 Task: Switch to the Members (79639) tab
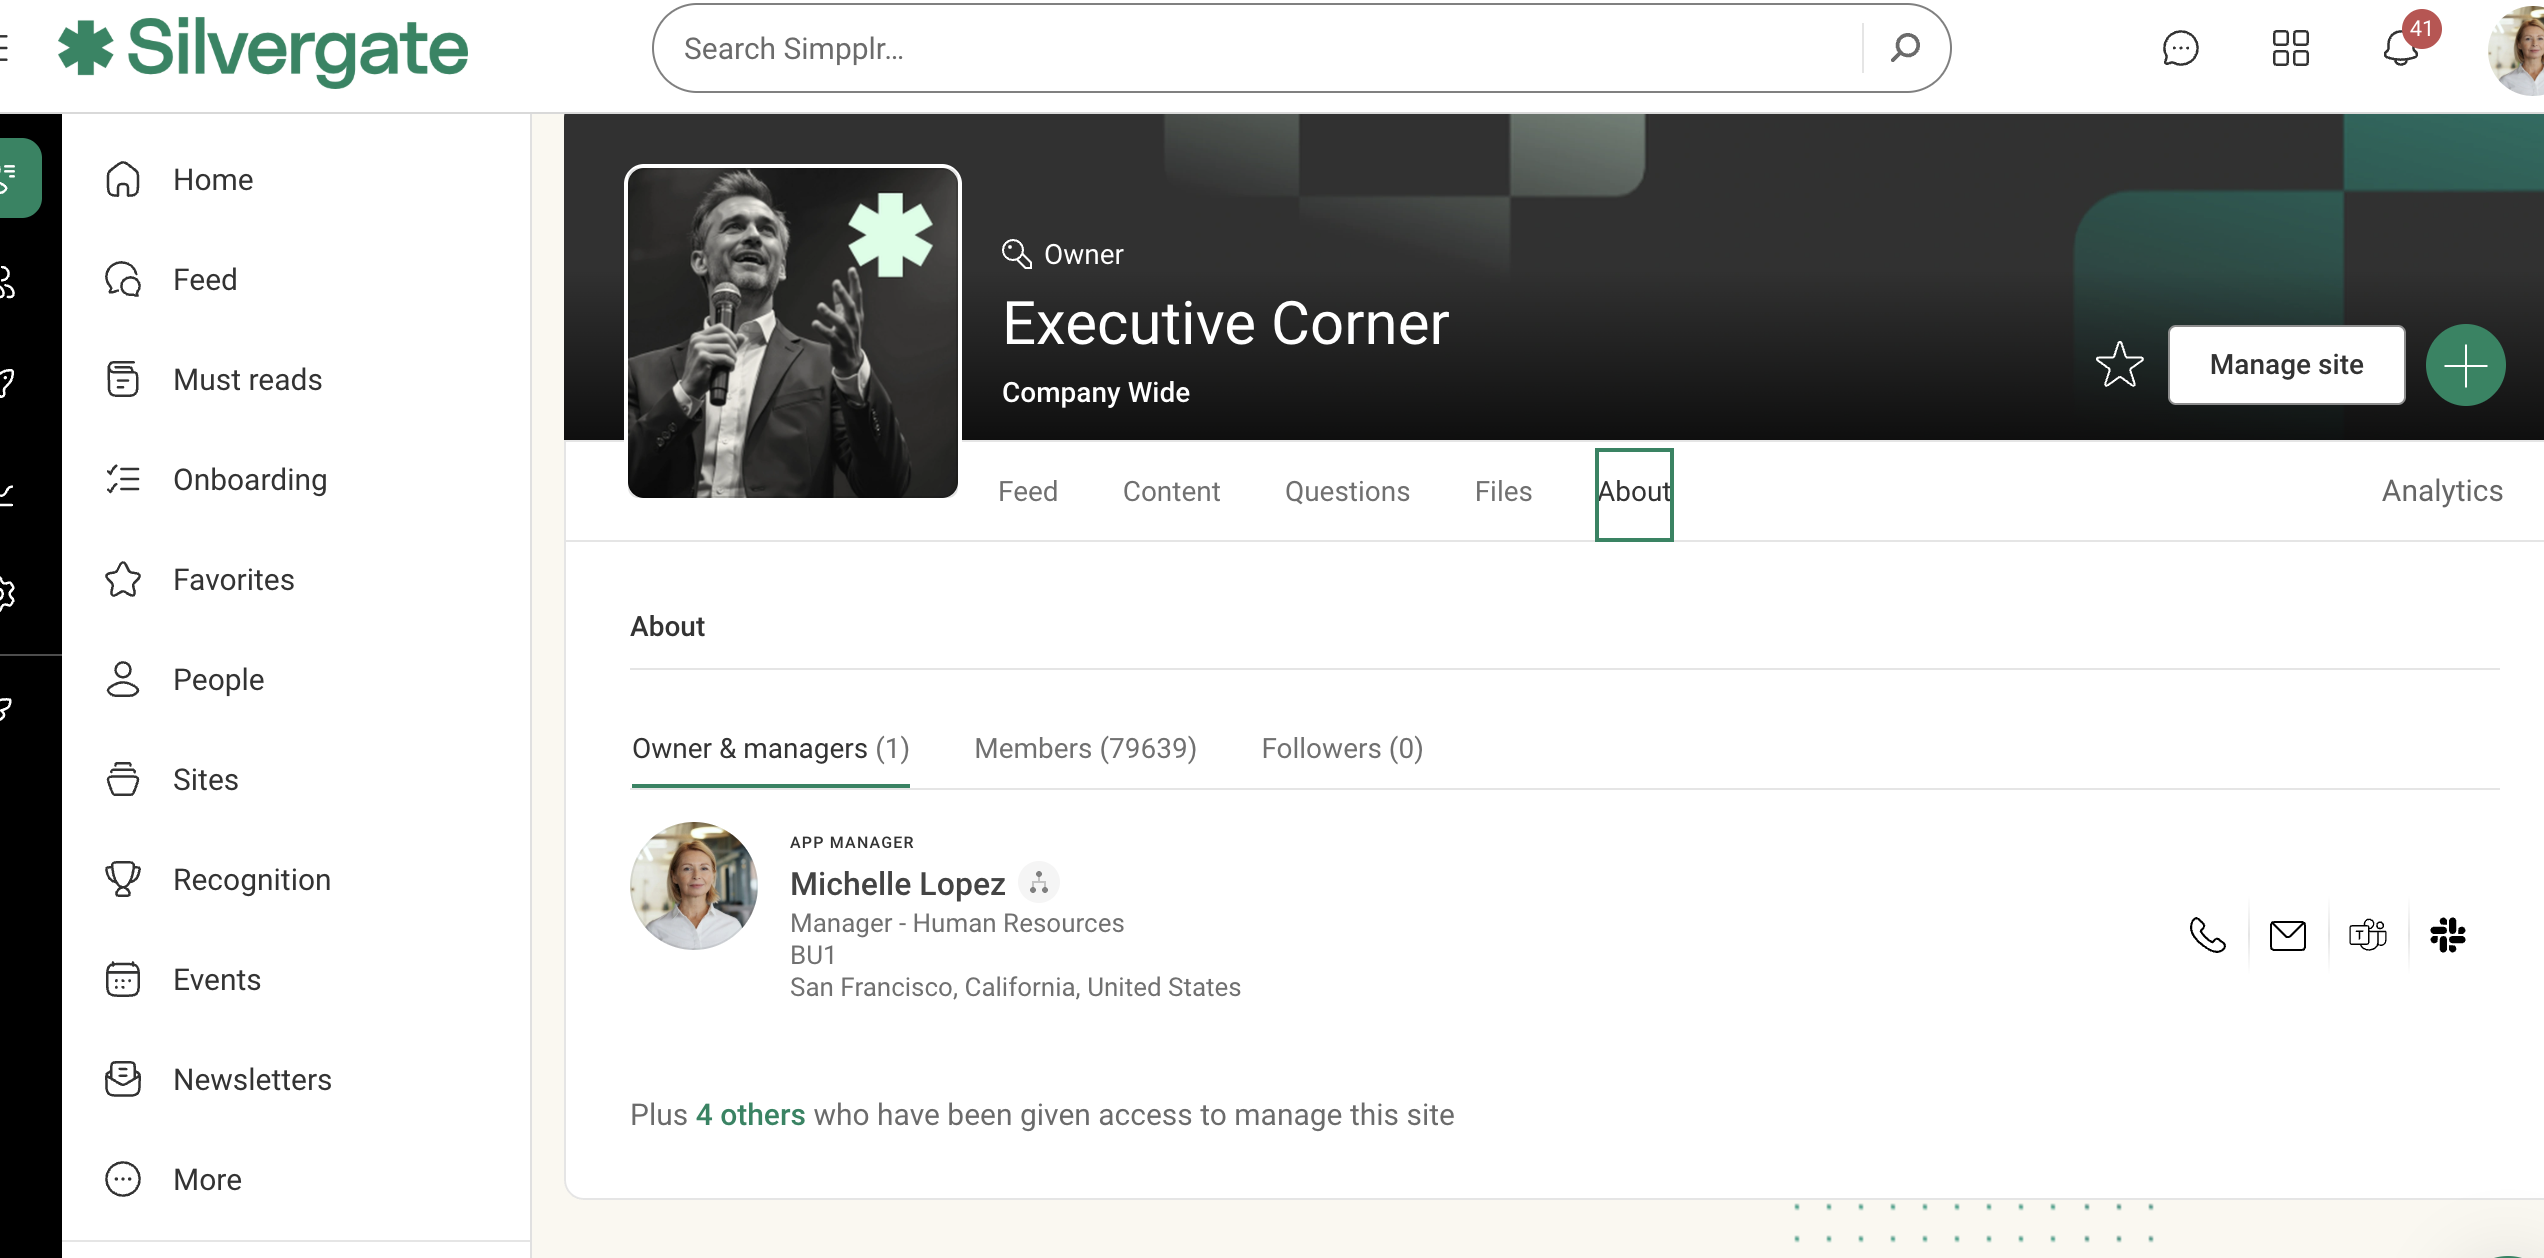pos(1085,749)
